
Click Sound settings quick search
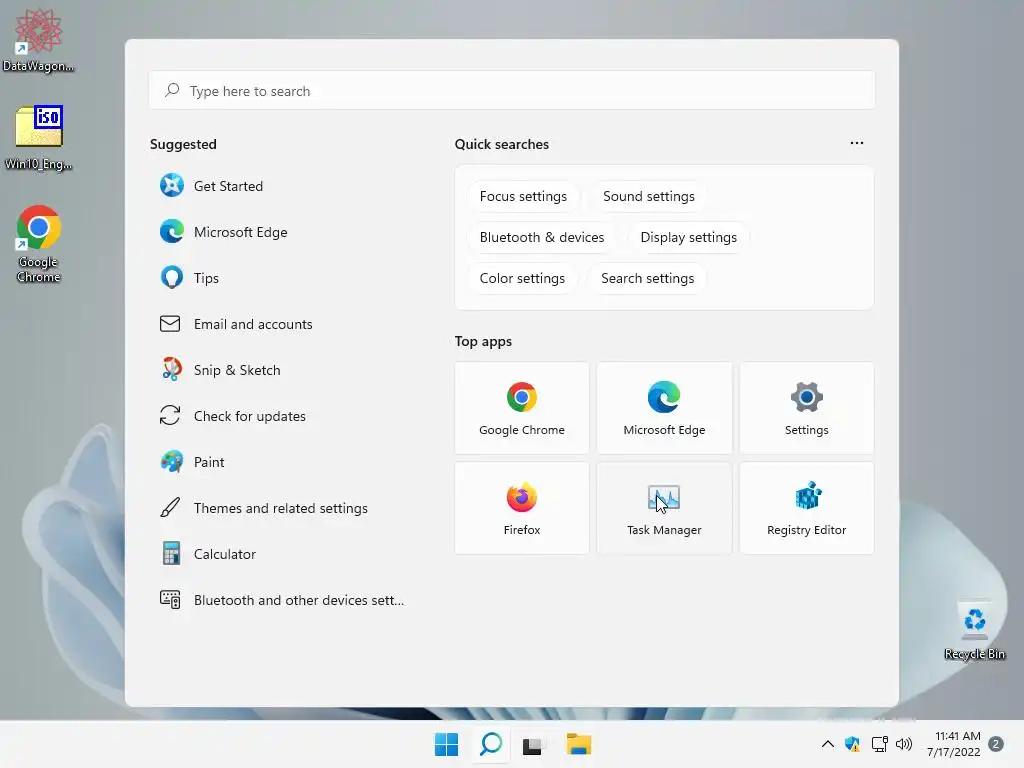coord(648,197)
